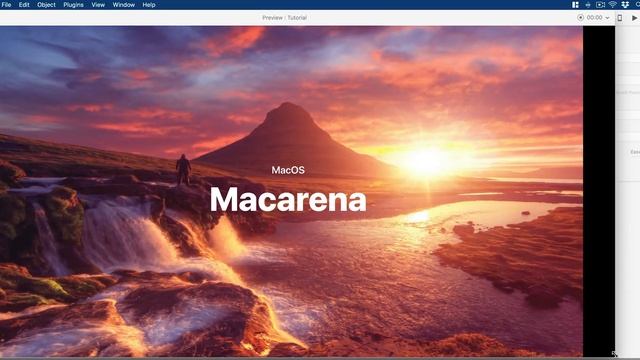Click the mobile device preview icon
Viewport: 640px width, 360px height.
pyautogui.click(x=620, y=18)
